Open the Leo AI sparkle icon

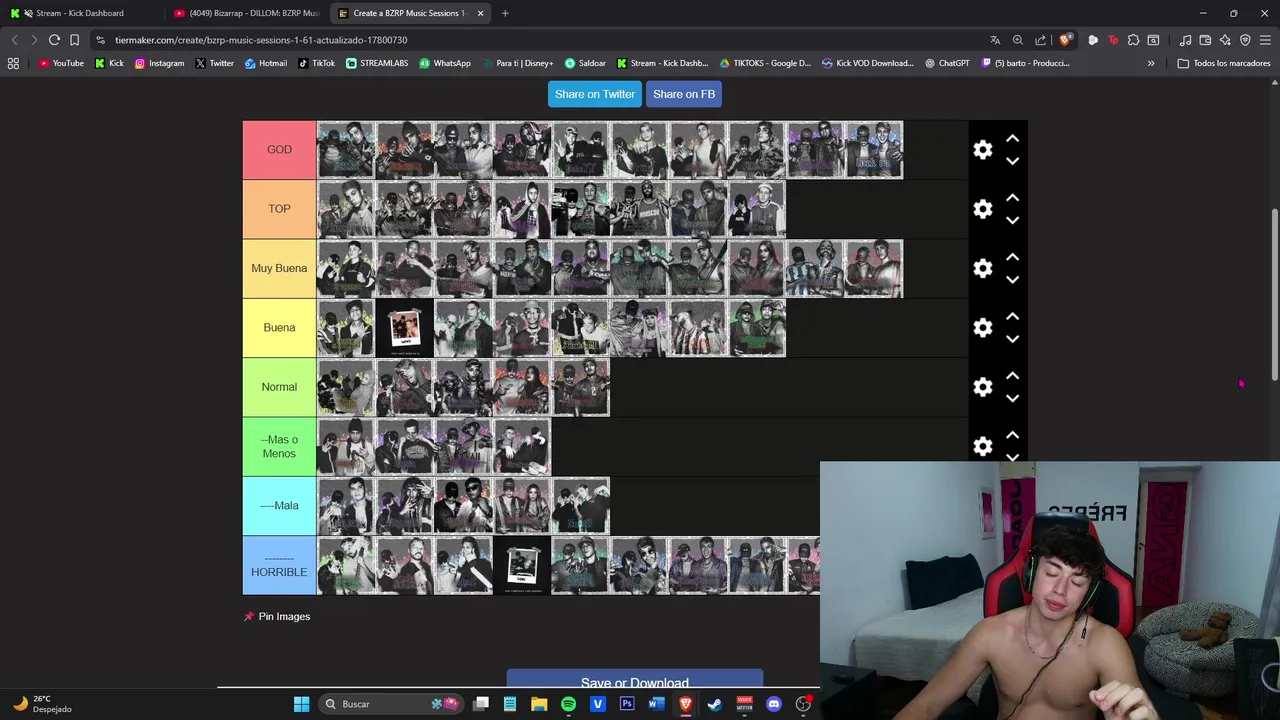[x=1225, y=40]
